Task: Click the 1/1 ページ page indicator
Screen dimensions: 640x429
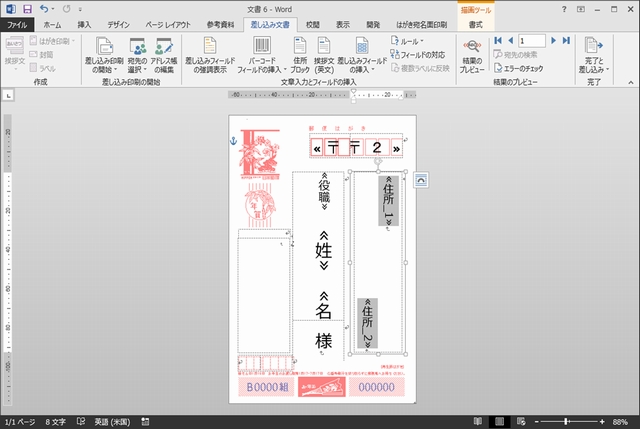Action: click(x=20, y=422)
